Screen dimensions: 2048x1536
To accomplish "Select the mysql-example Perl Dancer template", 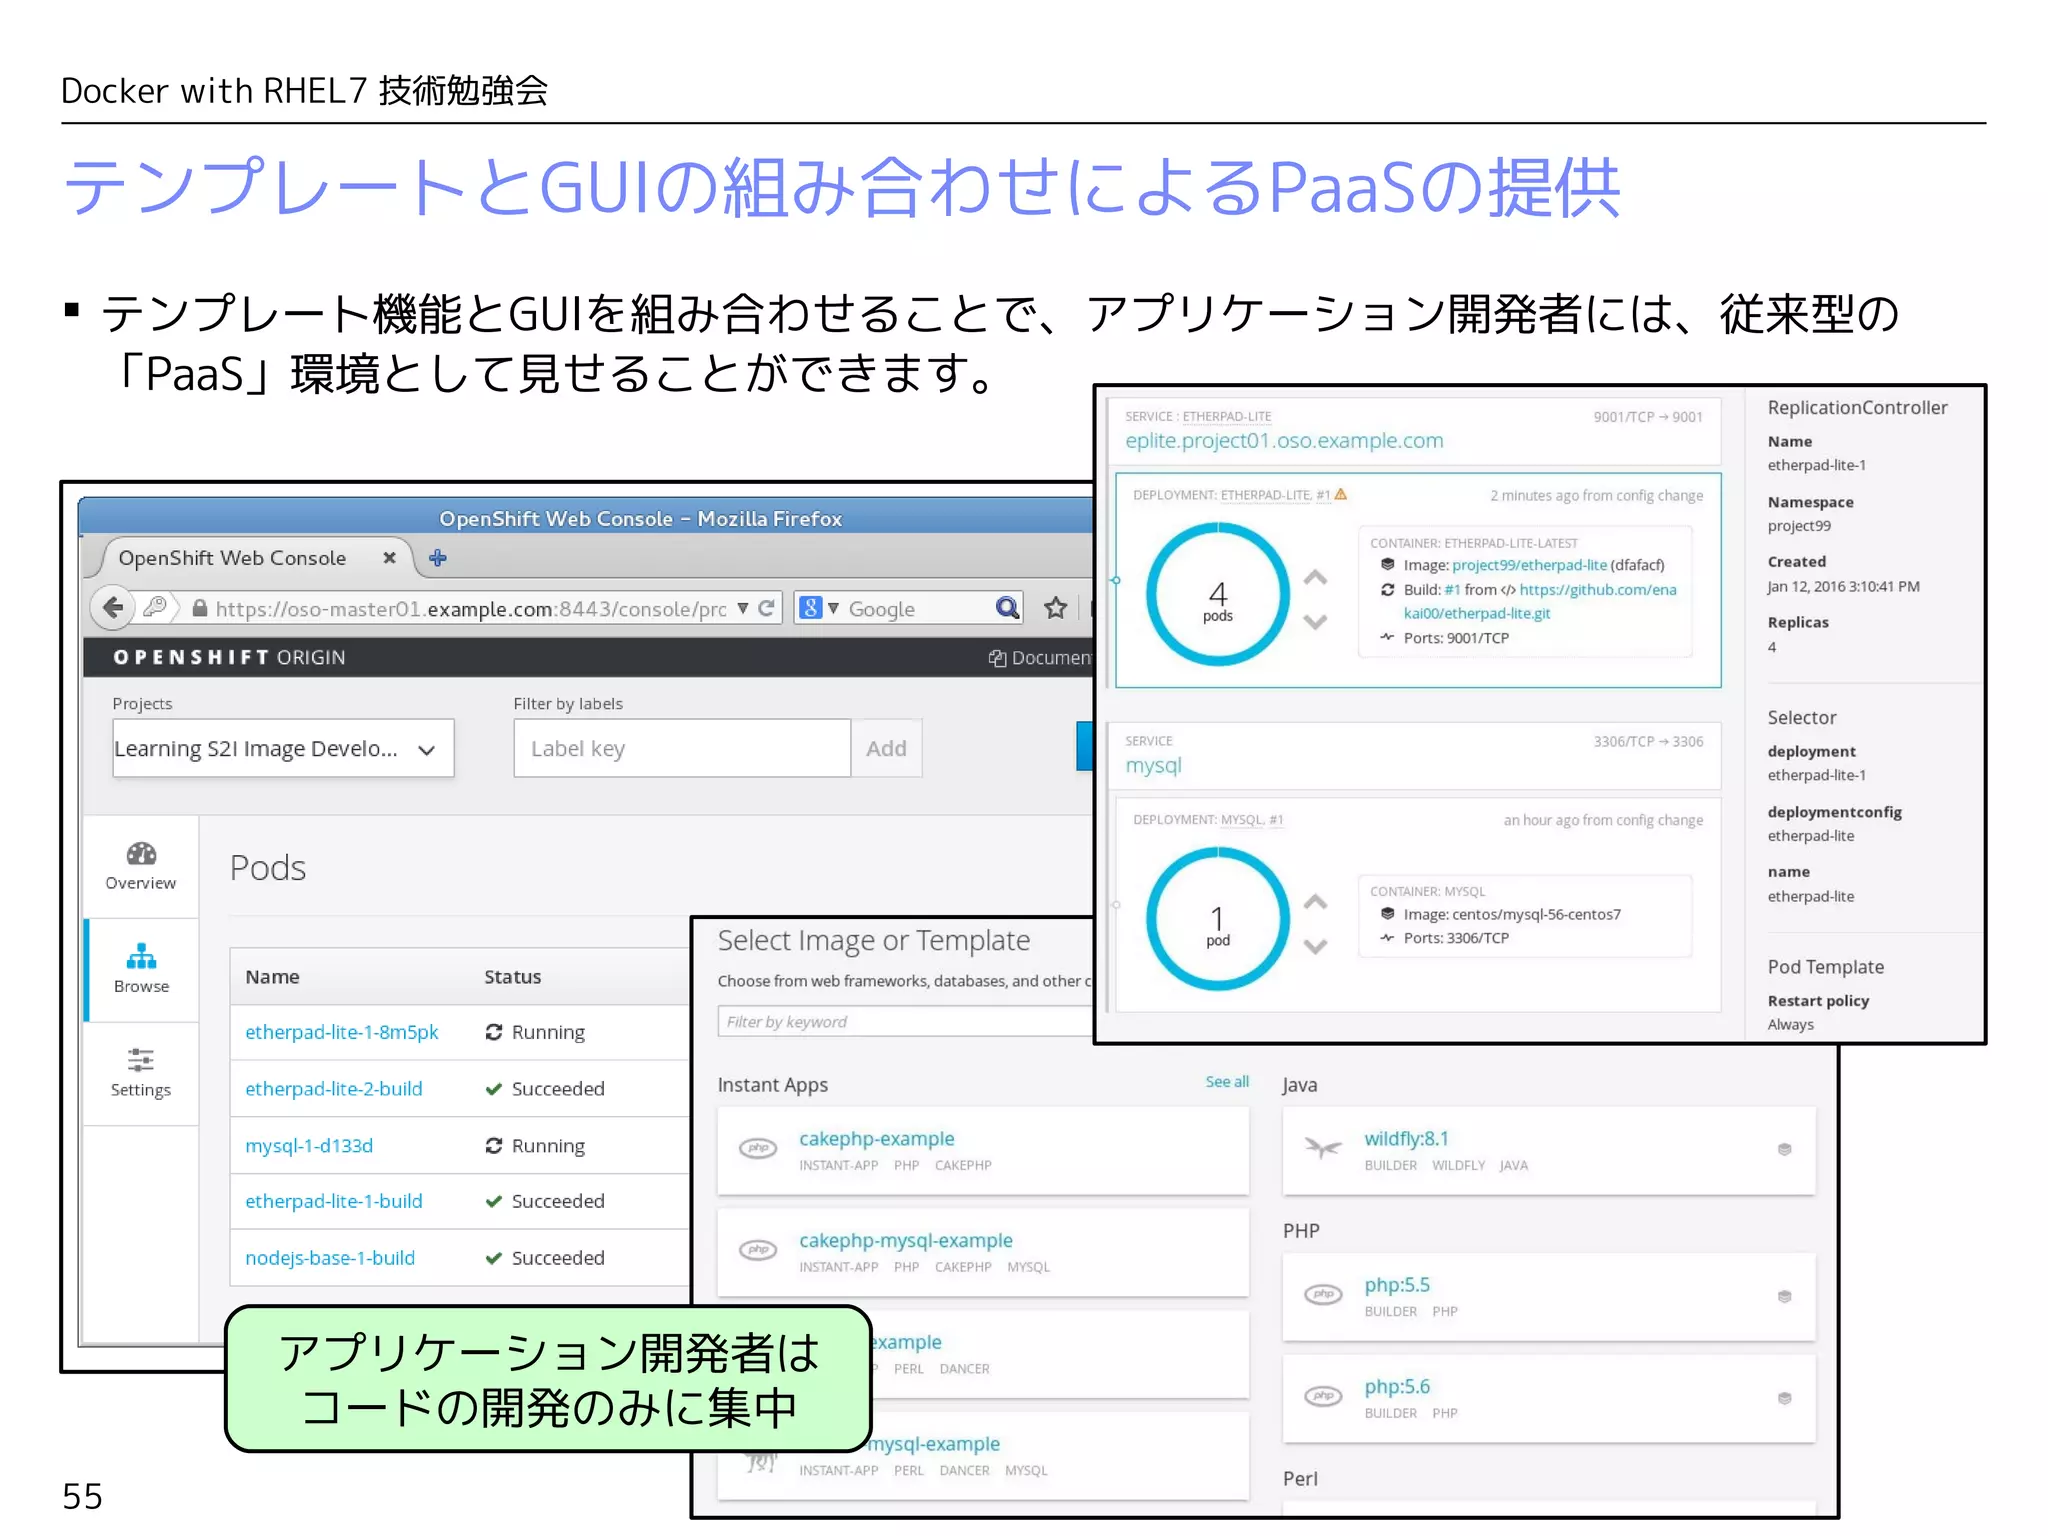I will [934, 1444].
